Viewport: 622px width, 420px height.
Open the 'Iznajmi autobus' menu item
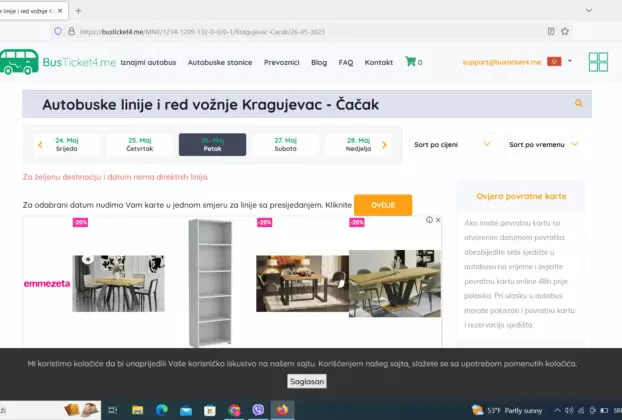click(148, 62)
